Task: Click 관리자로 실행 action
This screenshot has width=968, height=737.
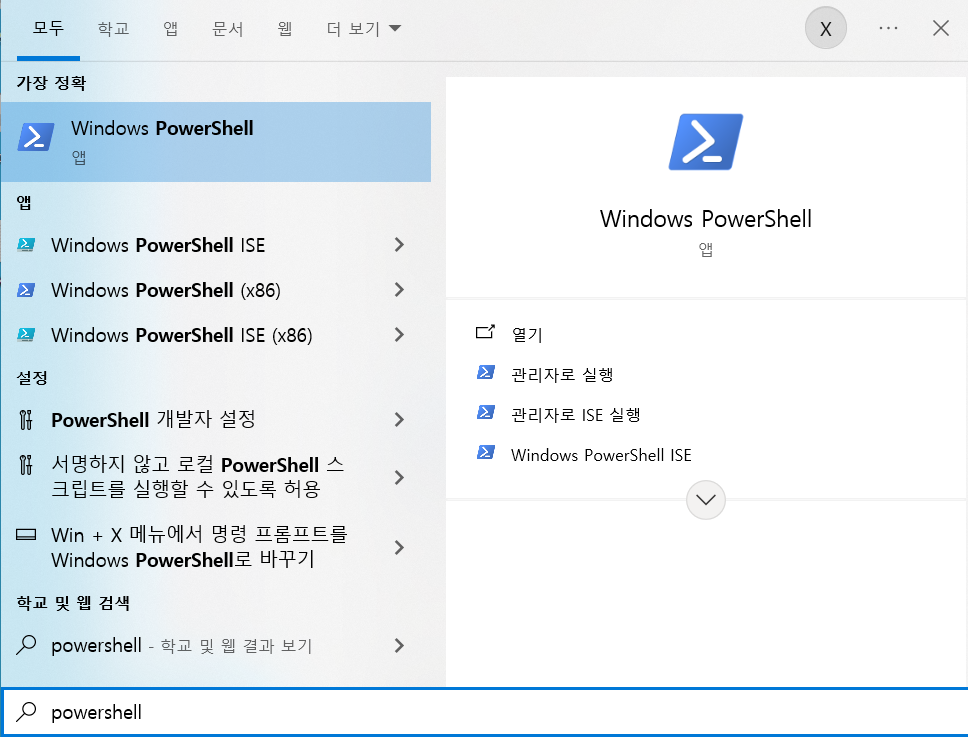Action: [x=562, y=374]
